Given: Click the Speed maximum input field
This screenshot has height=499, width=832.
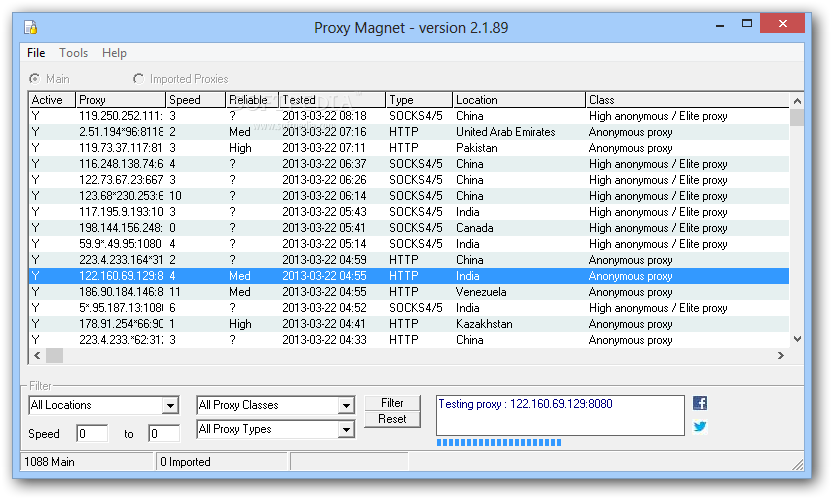Looking at the screenshot, I should pos(164,433).
